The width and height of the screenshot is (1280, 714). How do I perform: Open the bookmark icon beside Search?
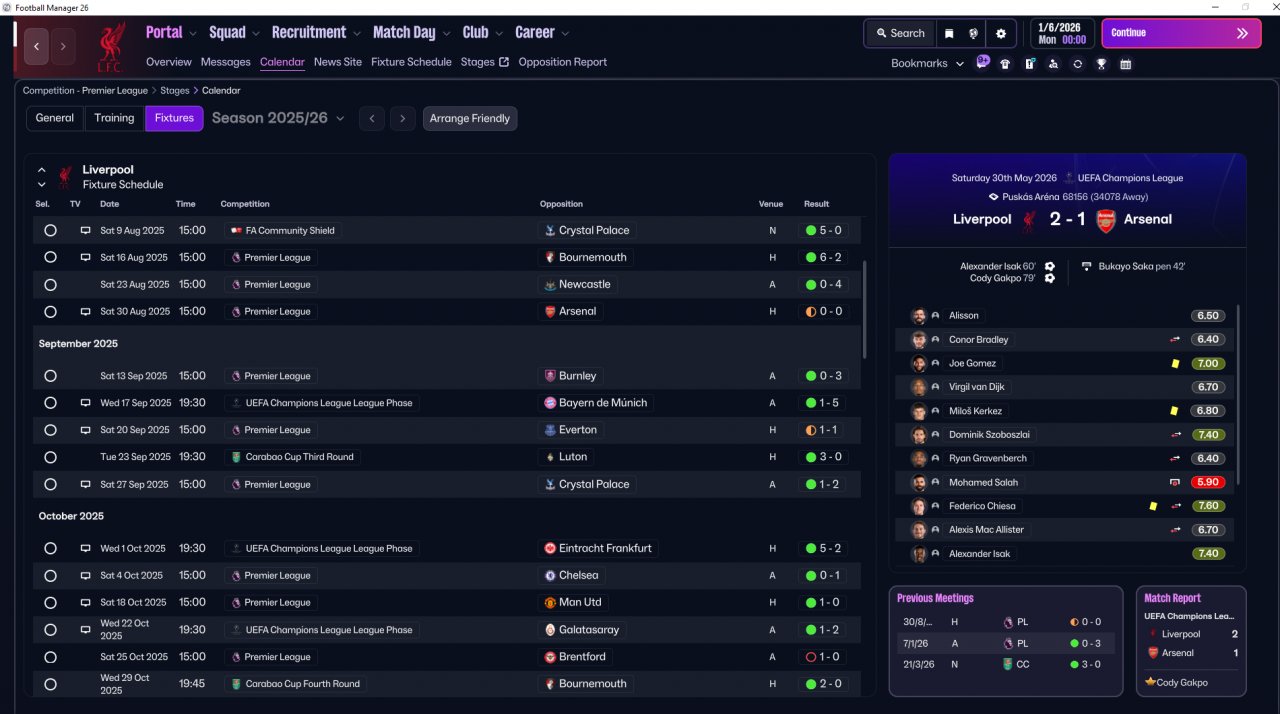(949, 33)
